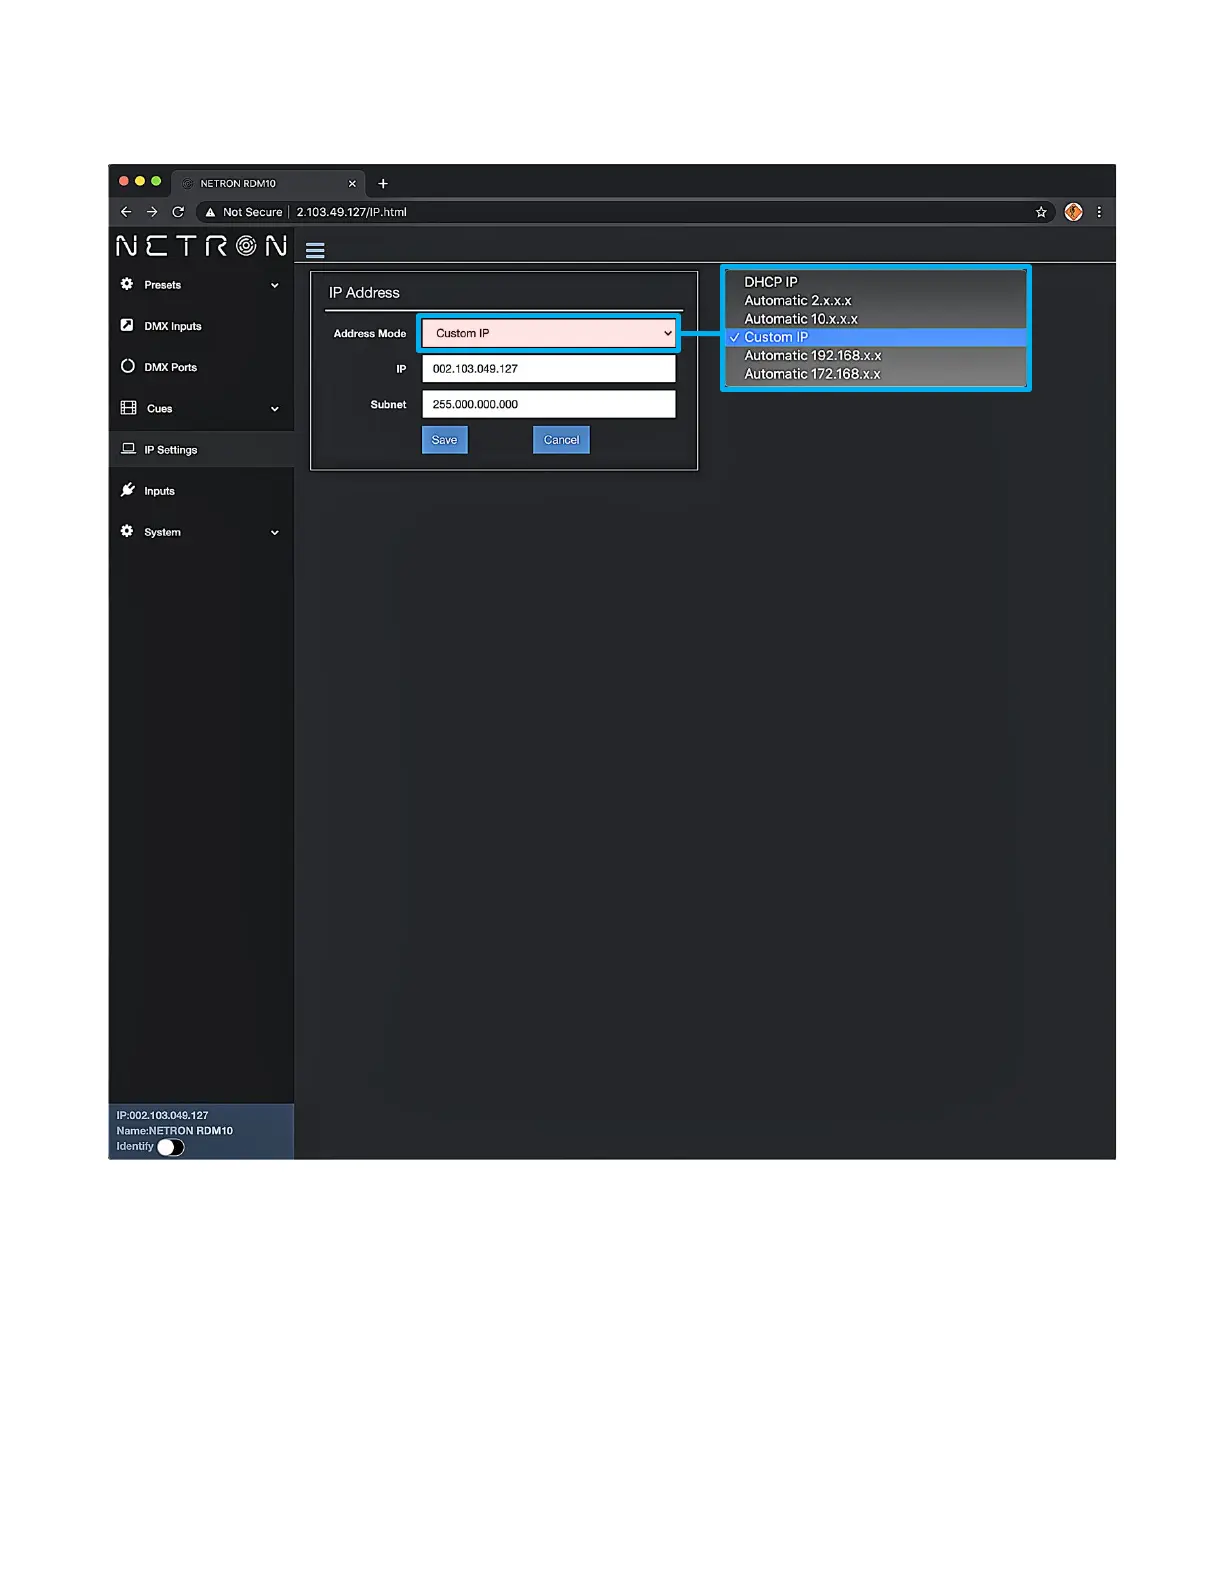Choose Automatic 192.168.x.x option

click(x=812, y=356)
